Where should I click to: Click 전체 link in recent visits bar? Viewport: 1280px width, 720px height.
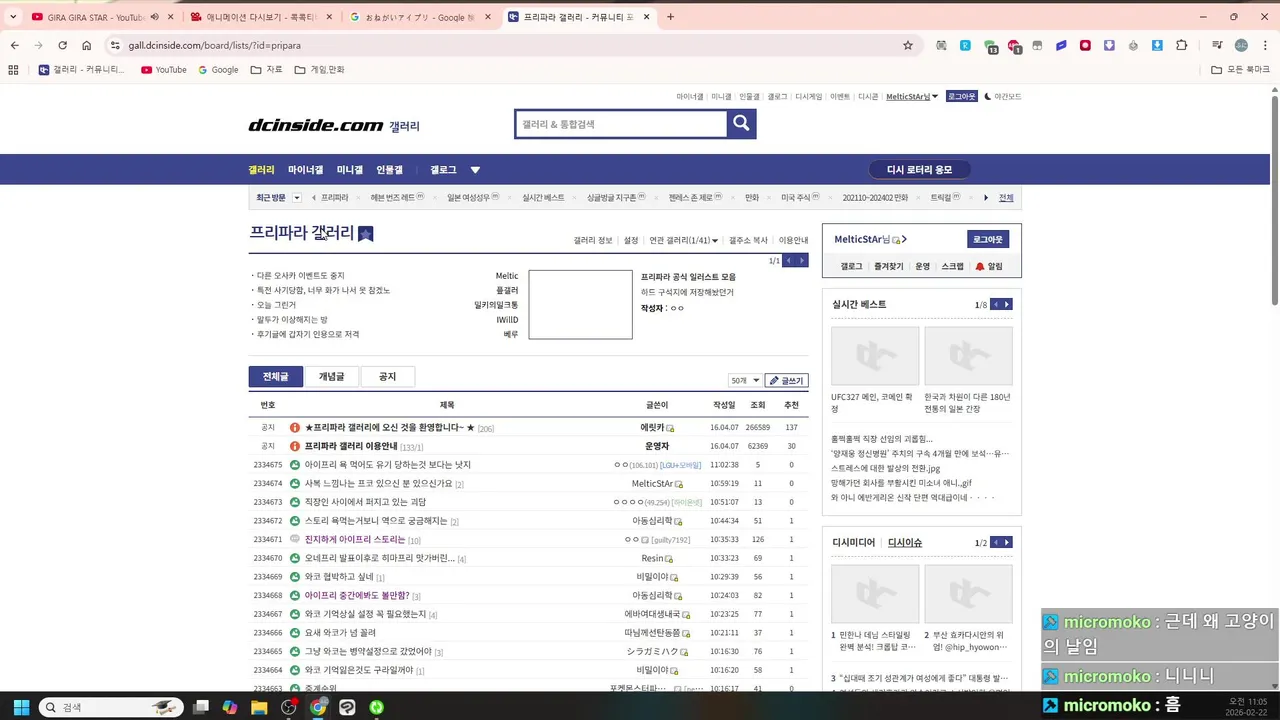1006,198
